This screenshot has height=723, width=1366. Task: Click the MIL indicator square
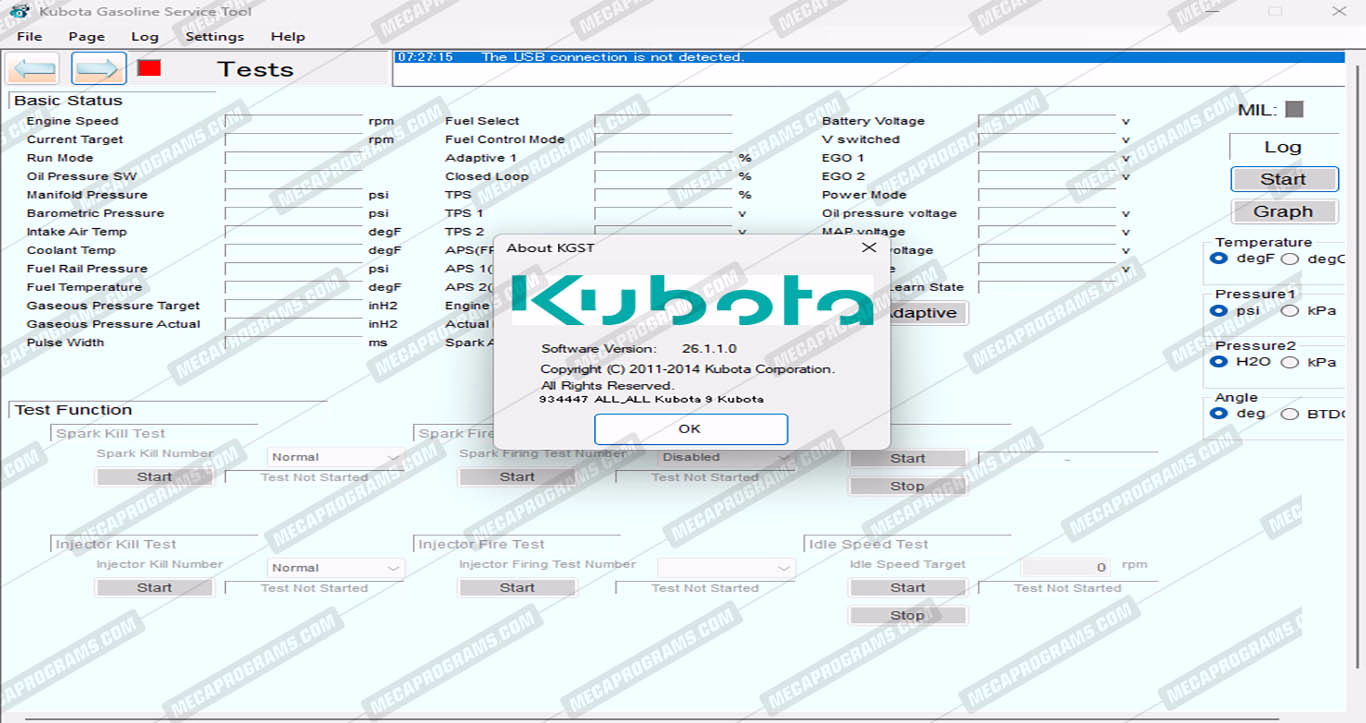click(x=1294, y=109)
